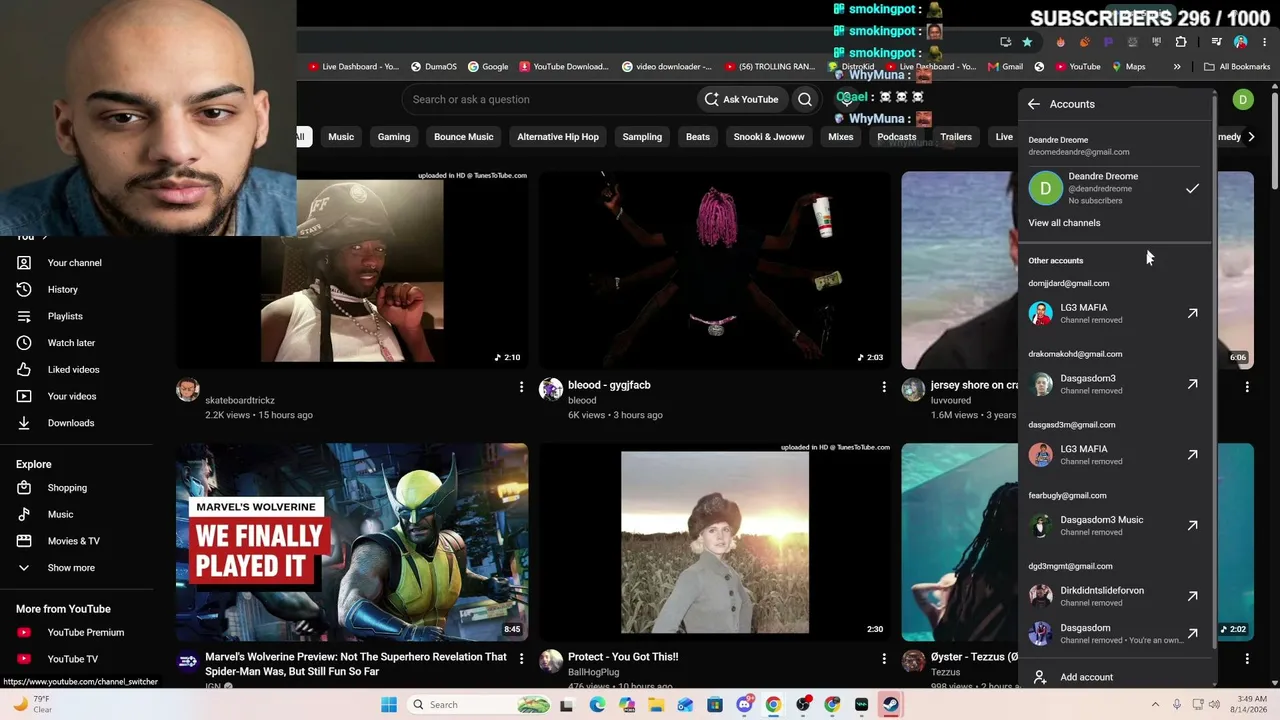
Task: Select the Music category chip
Action: tap(341, 137)
